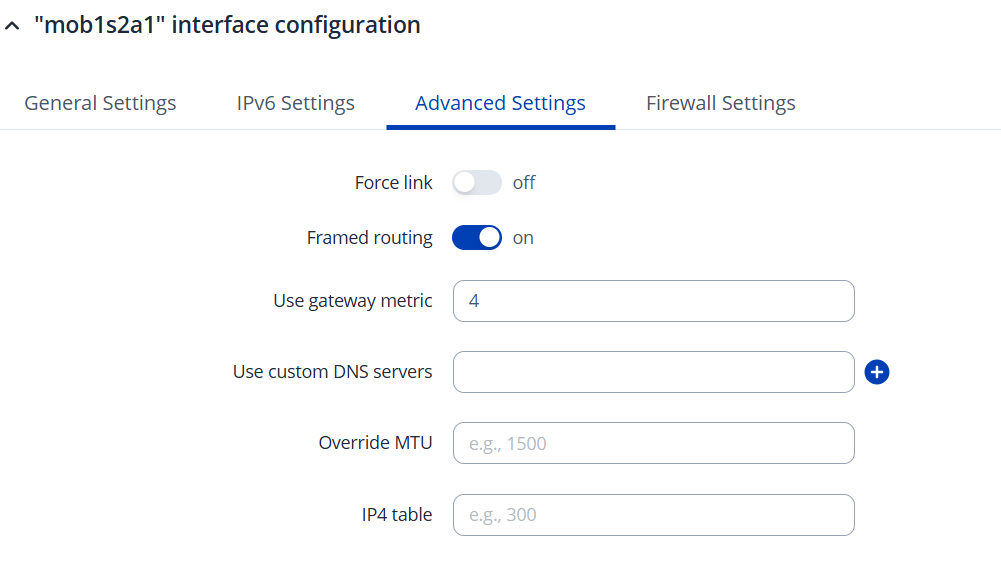1001x574 pixels.
Task: Select the Override MTU input box
Action: click(653, 443)
